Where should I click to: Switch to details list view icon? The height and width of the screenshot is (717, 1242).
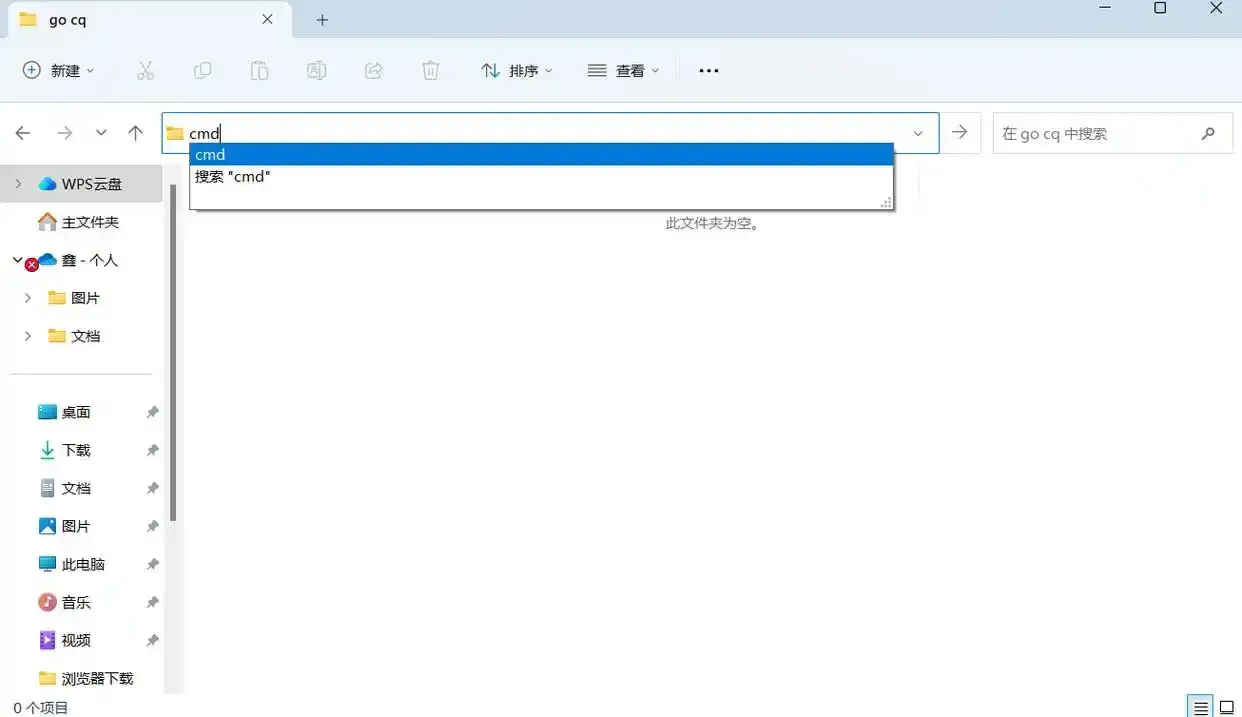click(1200, 707)
